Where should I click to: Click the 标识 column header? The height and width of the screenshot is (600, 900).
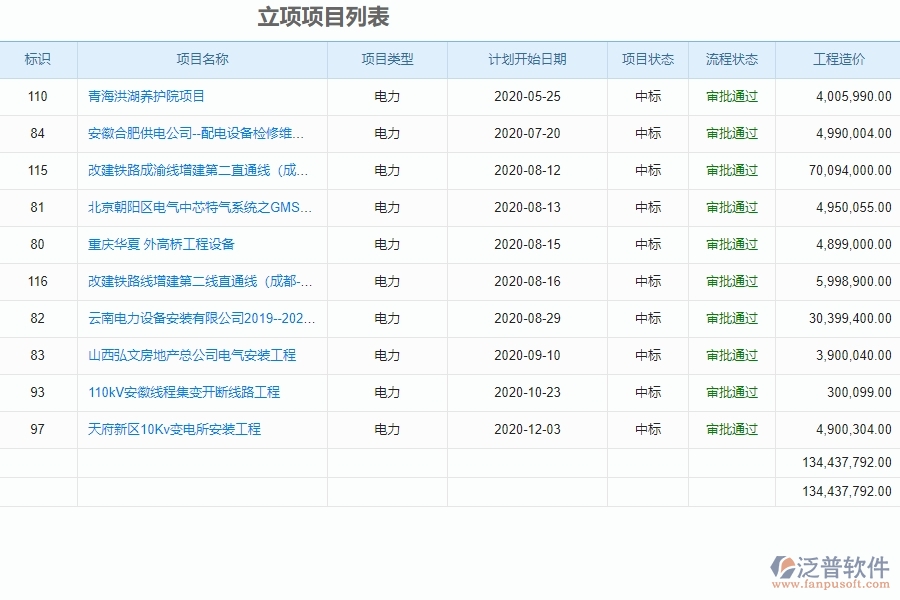38,59
